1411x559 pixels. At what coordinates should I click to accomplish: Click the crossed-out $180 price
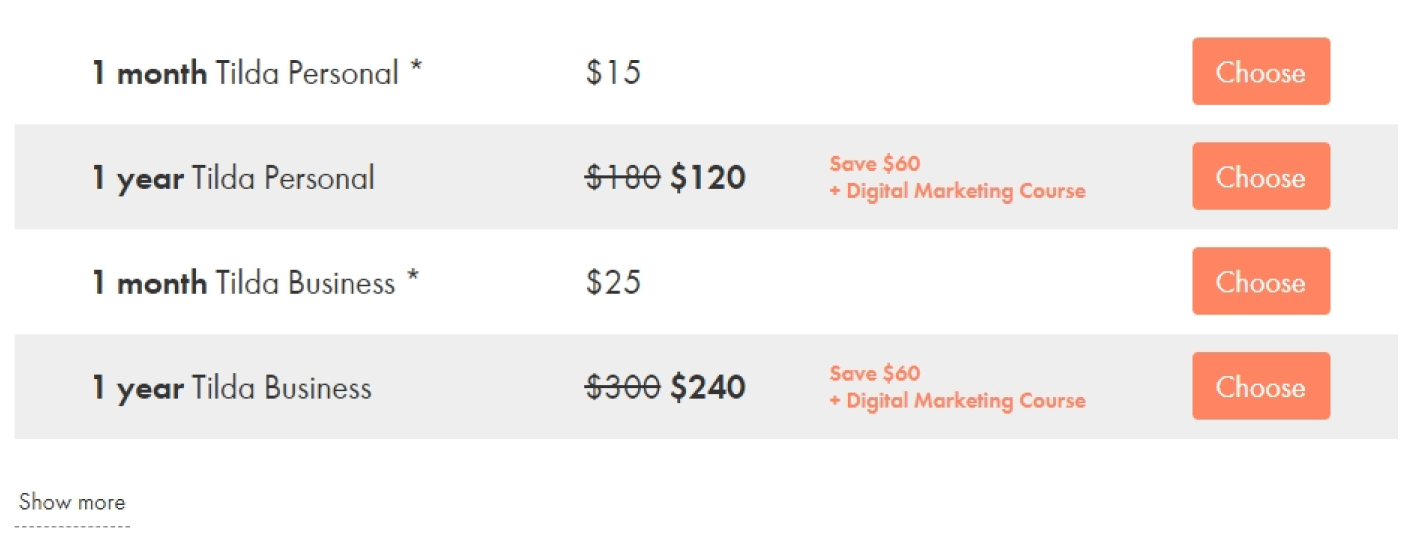click(622, 178)
